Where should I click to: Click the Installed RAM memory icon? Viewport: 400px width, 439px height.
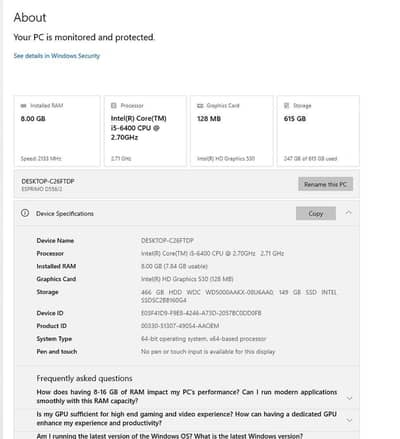point(23,106)
